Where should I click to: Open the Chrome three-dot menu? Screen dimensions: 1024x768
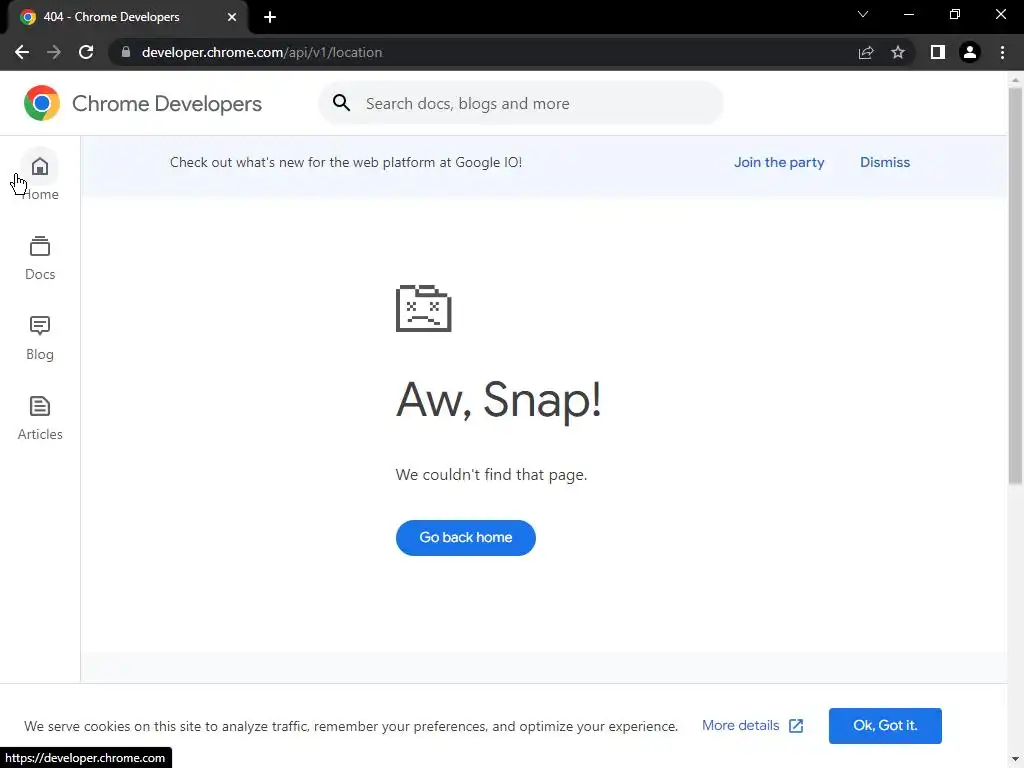[x=1002, y=52]
